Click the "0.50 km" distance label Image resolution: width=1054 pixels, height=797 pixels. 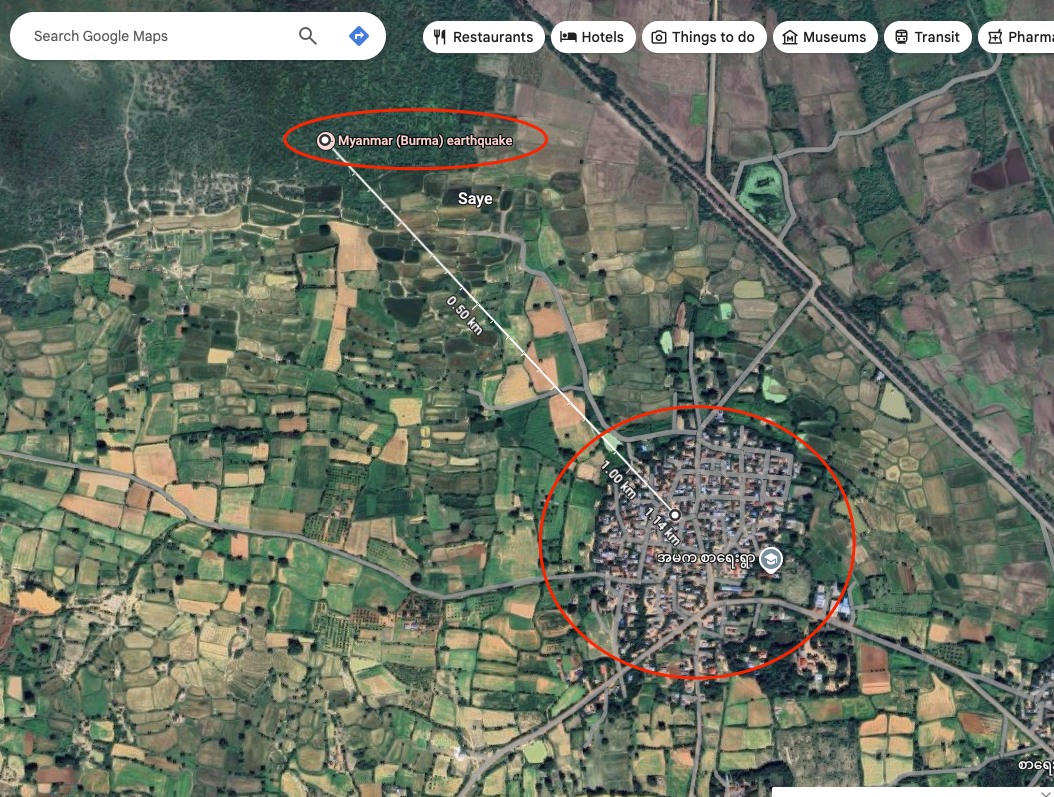click(464, 314)
